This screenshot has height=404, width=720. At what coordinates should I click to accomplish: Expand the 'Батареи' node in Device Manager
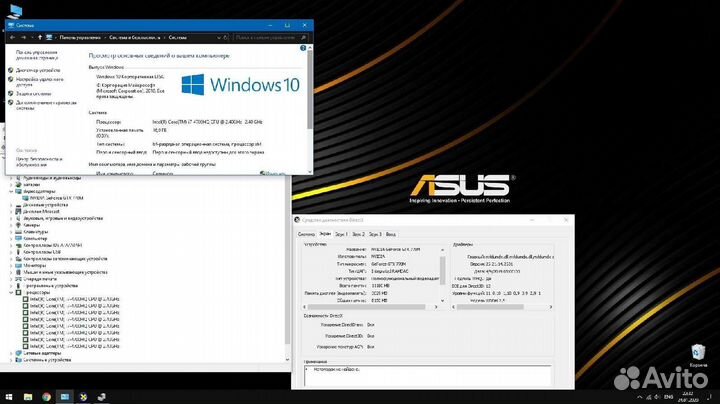tap(11, 185)
